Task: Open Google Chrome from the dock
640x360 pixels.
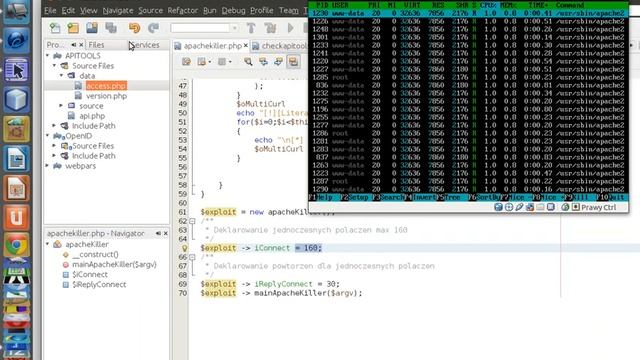Action: 16,245
